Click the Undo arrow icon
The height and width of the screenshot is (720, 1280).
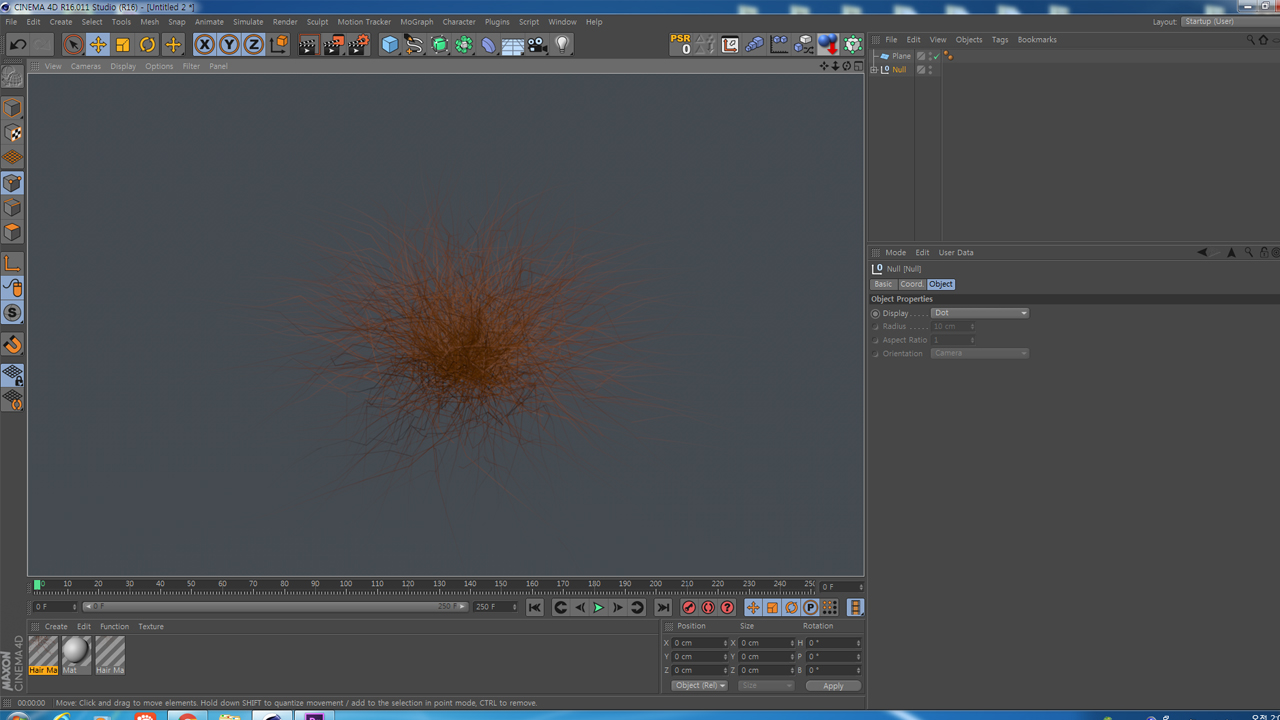click(x=18, y=44)
